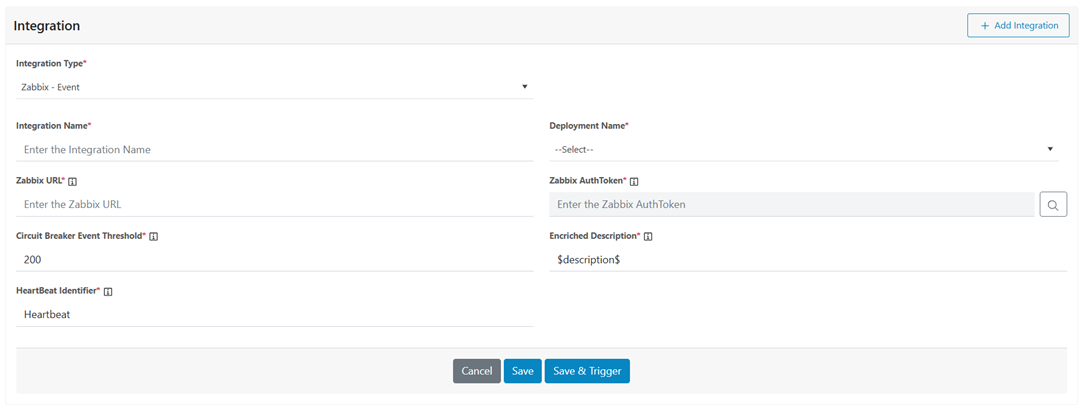
Task: Click info icon beside Zabbix AuthToken label
Action: 634,182
